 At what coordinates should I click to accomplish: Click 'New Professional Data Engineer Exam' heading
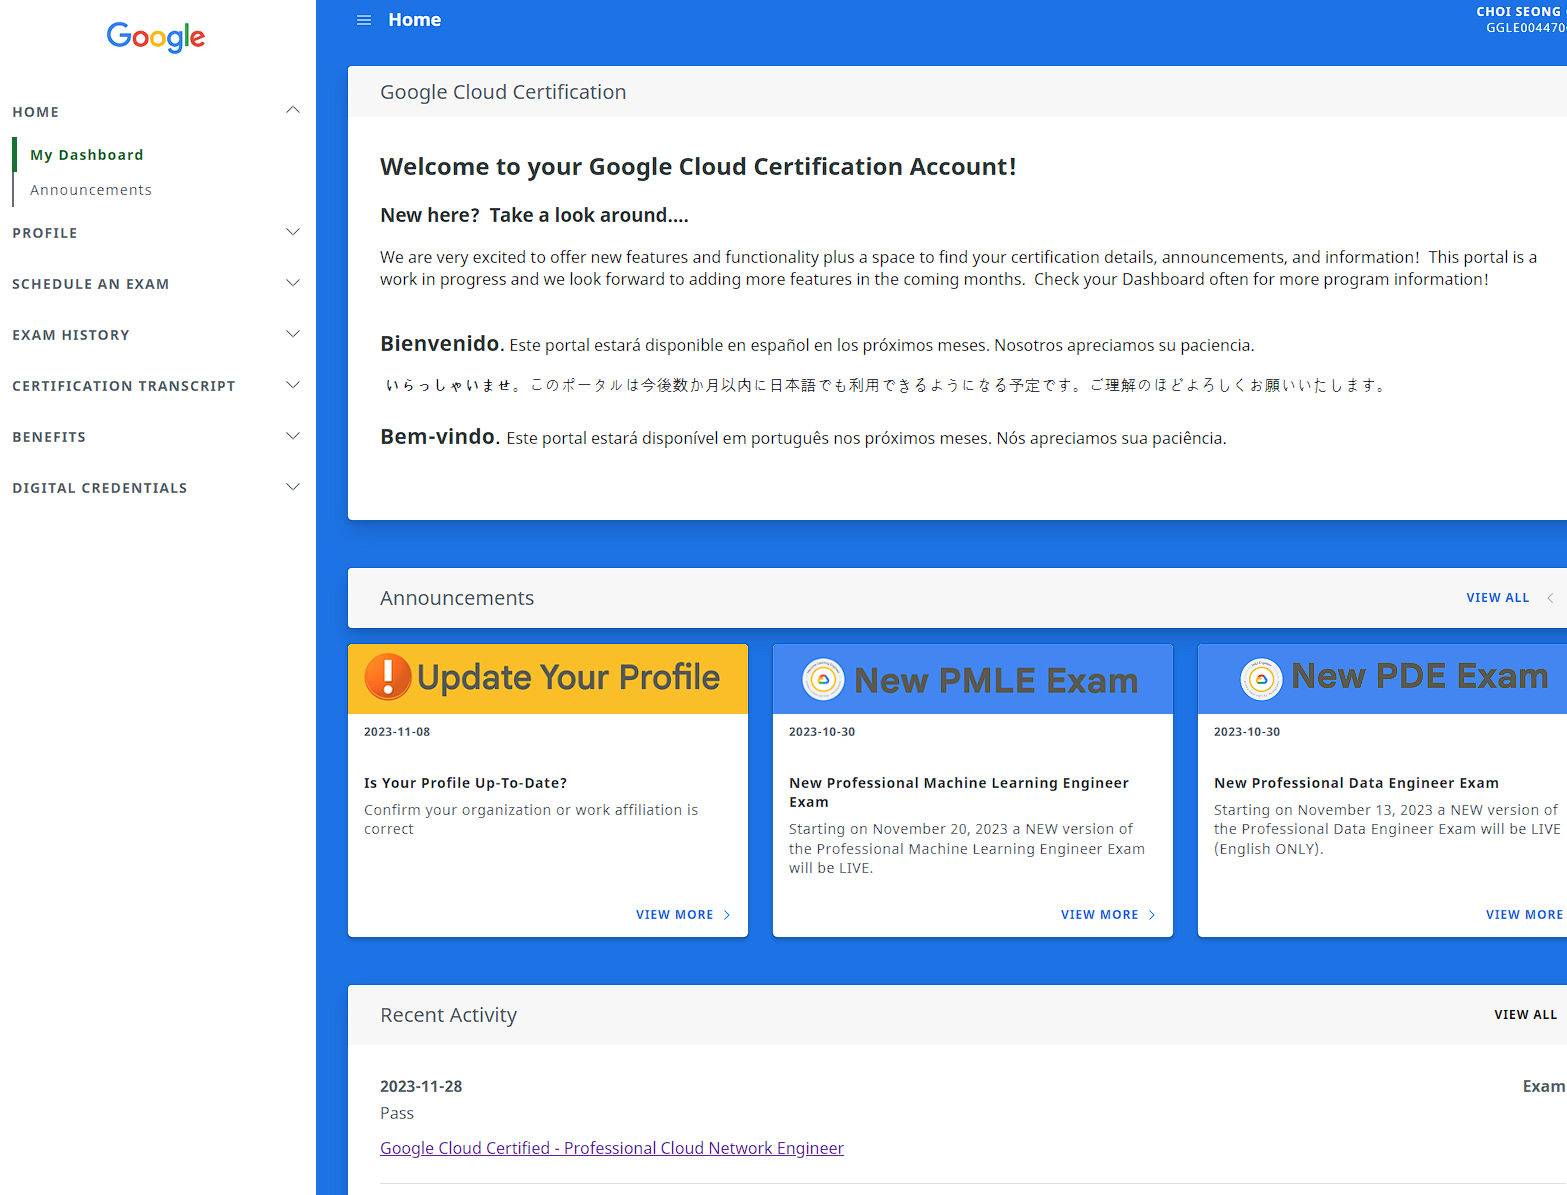point(1356,783)
